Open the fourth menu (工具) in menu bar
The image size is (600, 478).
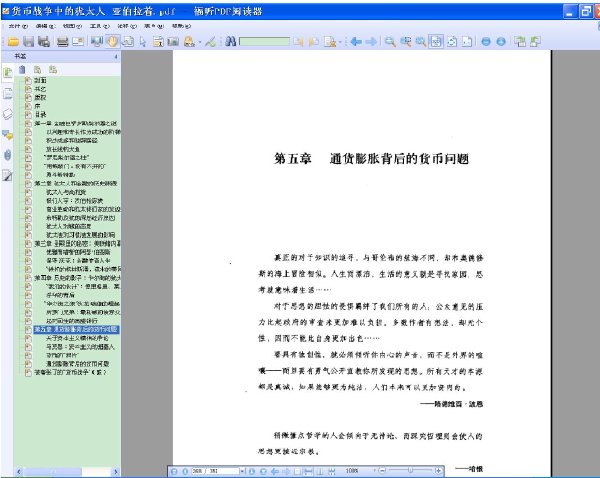pyautogui.click(x=99, y=26)
